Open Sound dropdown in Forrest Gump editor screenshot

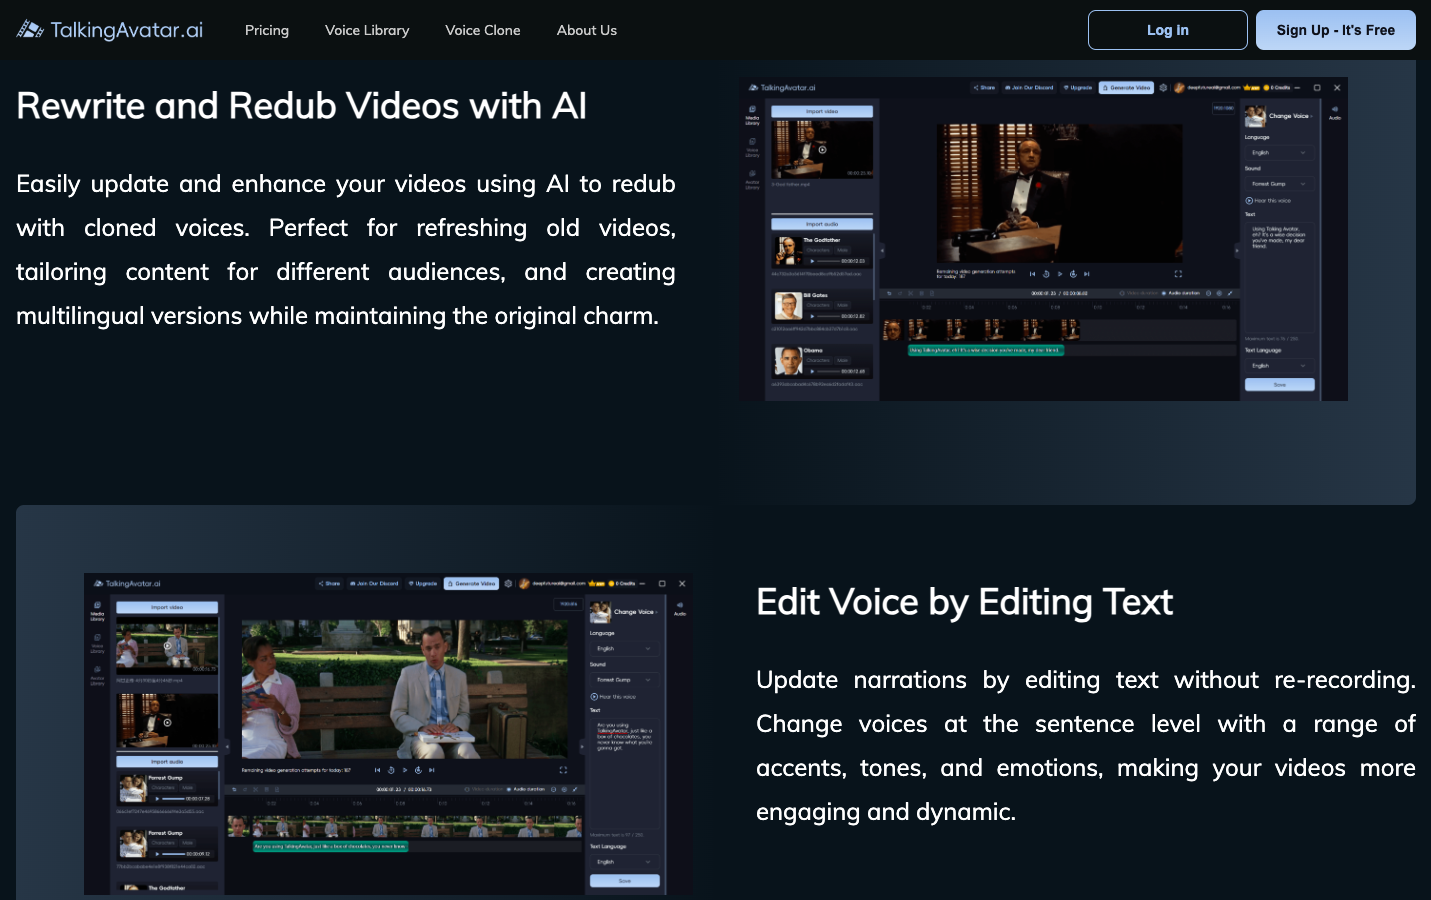(x=624, y=680)
